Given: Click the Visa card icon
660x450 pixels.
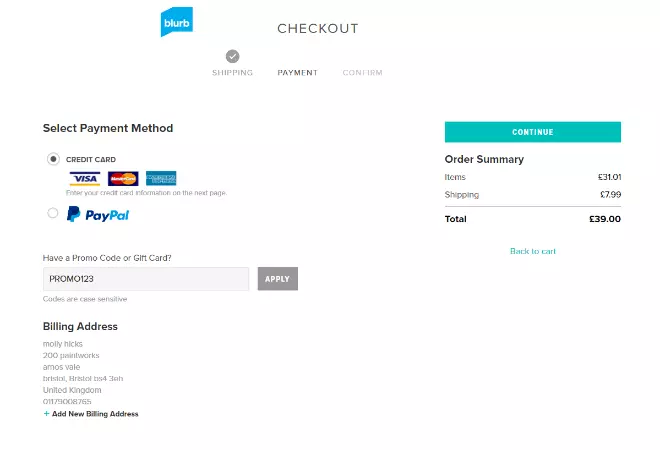Looking at the screenshot, I should click(85, 179).
